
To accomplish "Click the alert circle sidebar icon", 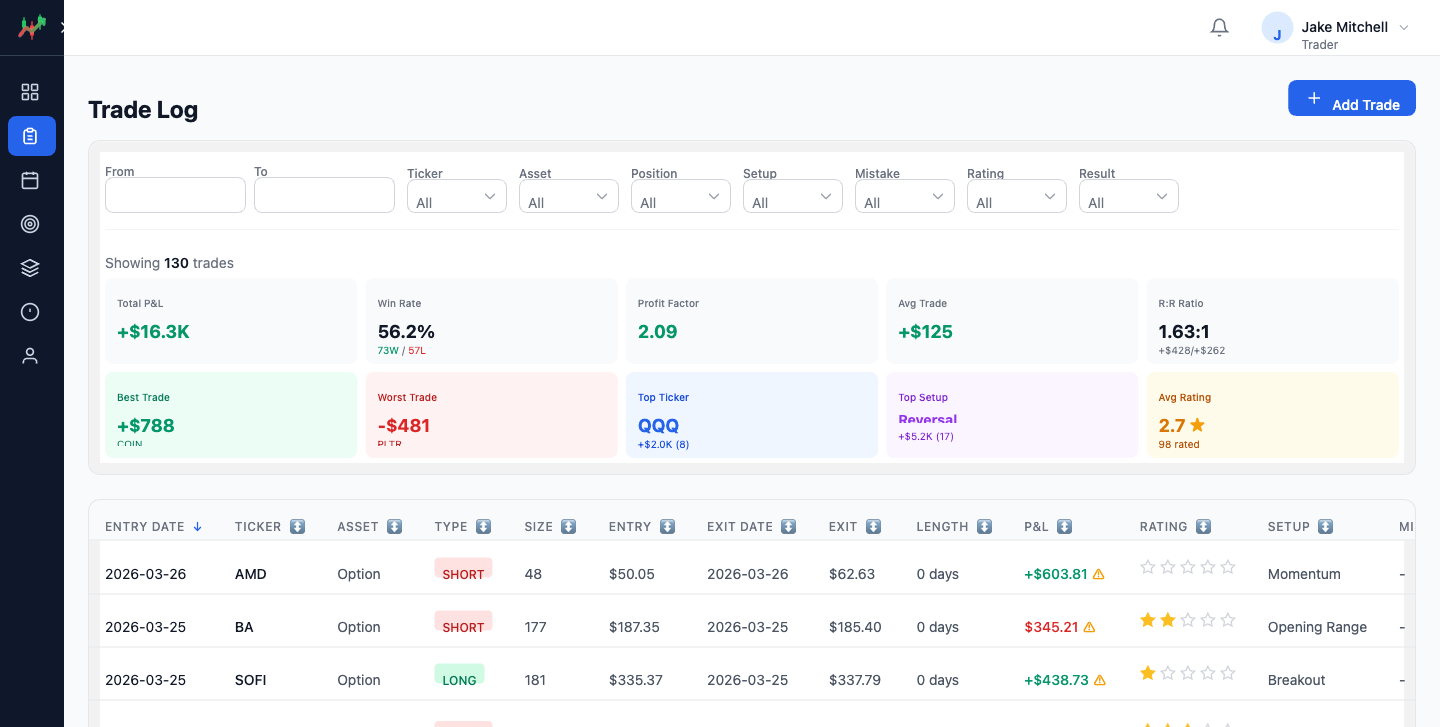I will coord(30,312).
